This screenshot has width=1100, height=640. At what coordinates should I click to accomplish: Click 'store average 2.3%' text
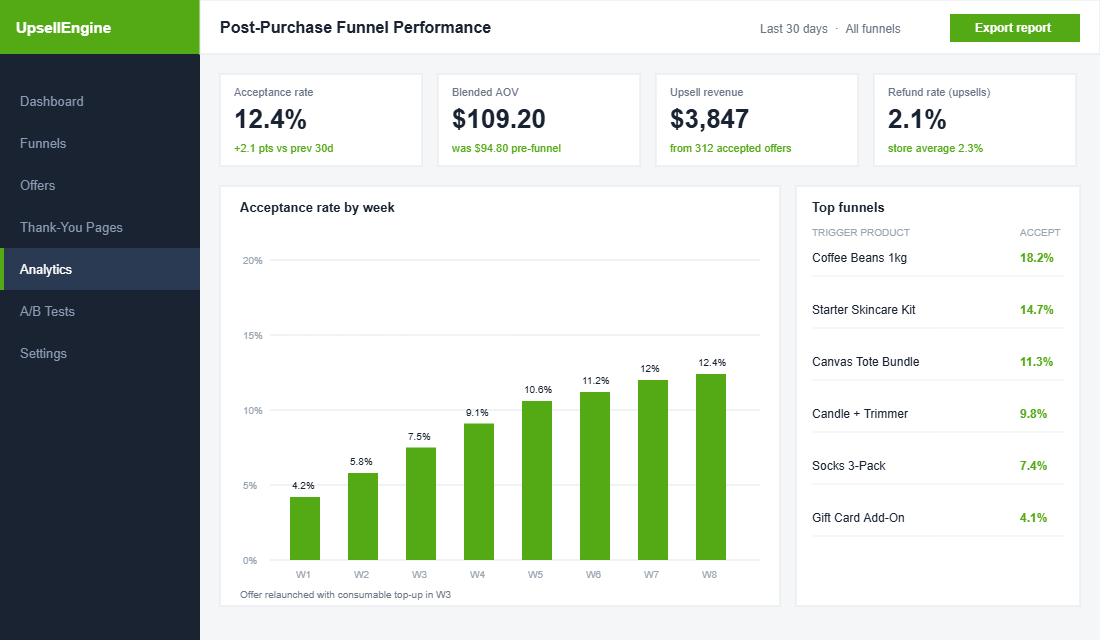pos(935,148)
